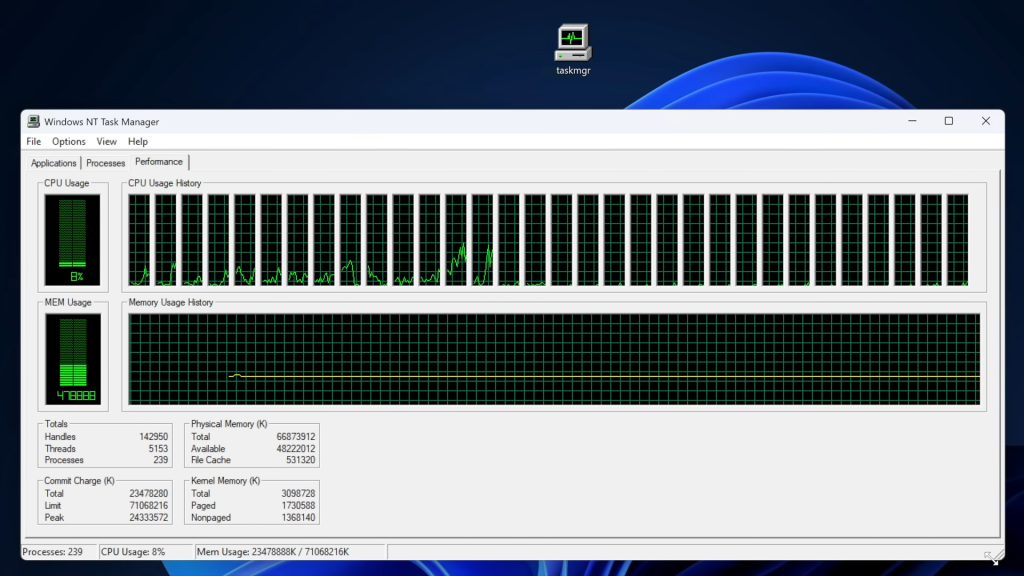Switch to the Processes tab
Image resolution: width=1024 pixels, height=576 pixels.
click(x=106, y=163)
